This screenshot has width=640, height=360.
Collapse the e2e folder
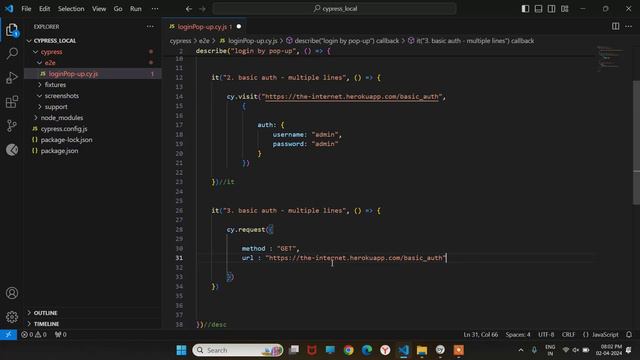(40, 63)
